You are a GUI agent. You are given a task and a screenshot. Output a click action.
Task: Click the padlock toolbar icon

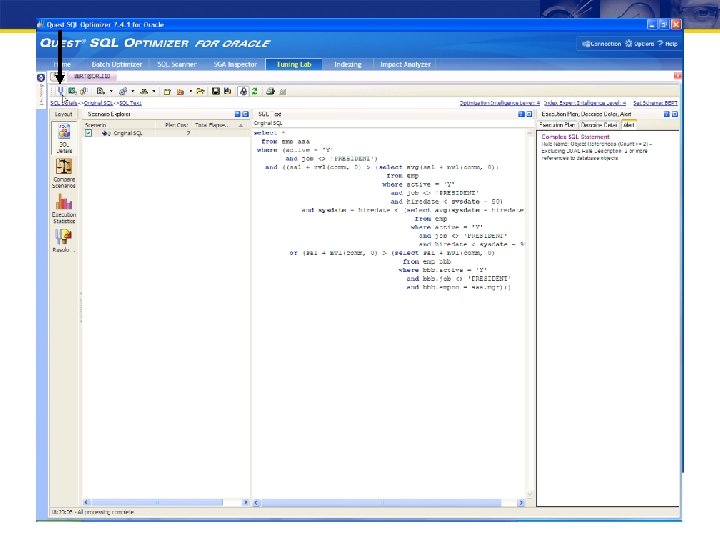(x=243, y=91)
